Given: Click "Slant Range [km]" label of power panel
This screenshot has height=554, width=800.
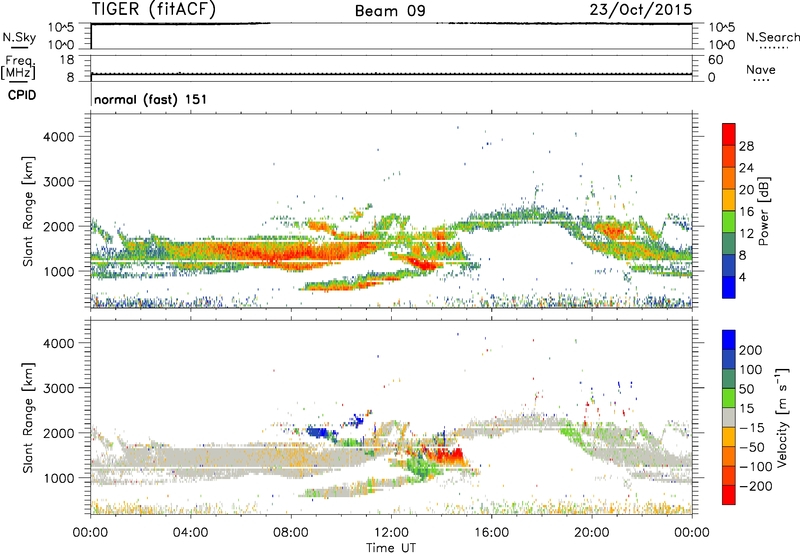Looking at the screenshot, I should tap(28, 211).
